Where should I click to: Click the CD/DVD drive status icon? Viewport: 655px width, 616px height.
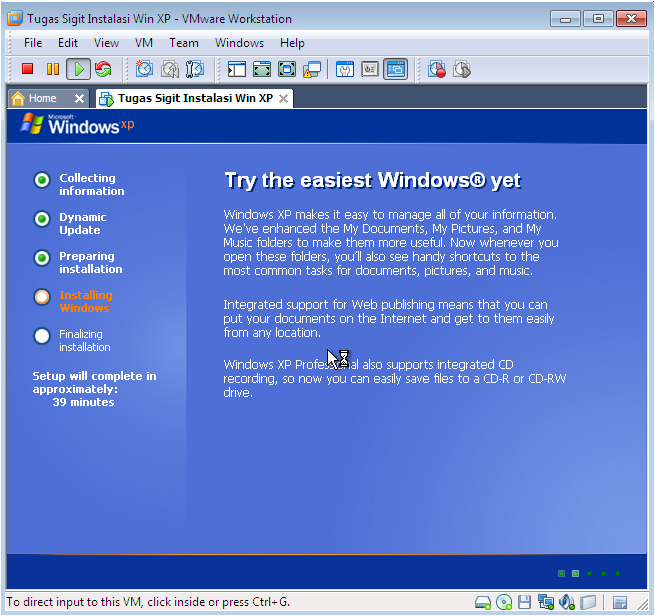click(x=504, y=602)
